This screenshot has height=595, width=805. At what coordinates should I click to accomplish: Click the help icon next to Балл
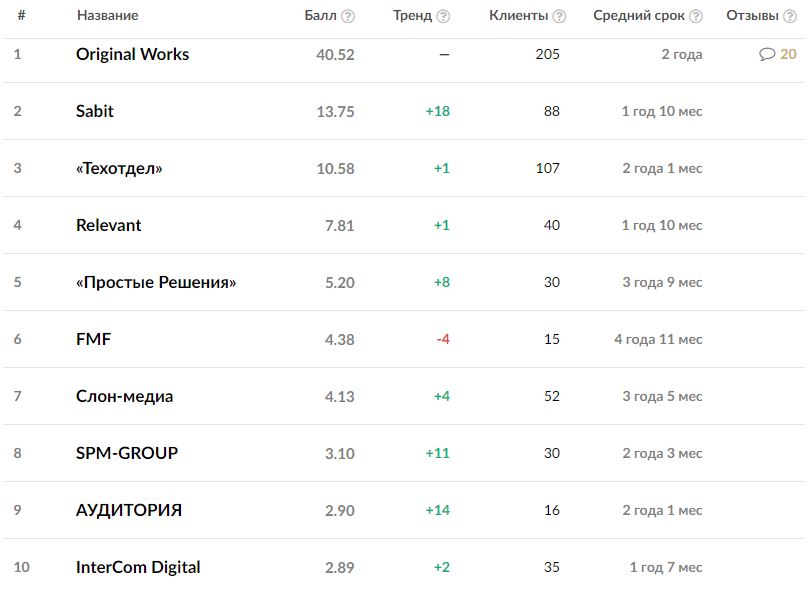point(348,16)
